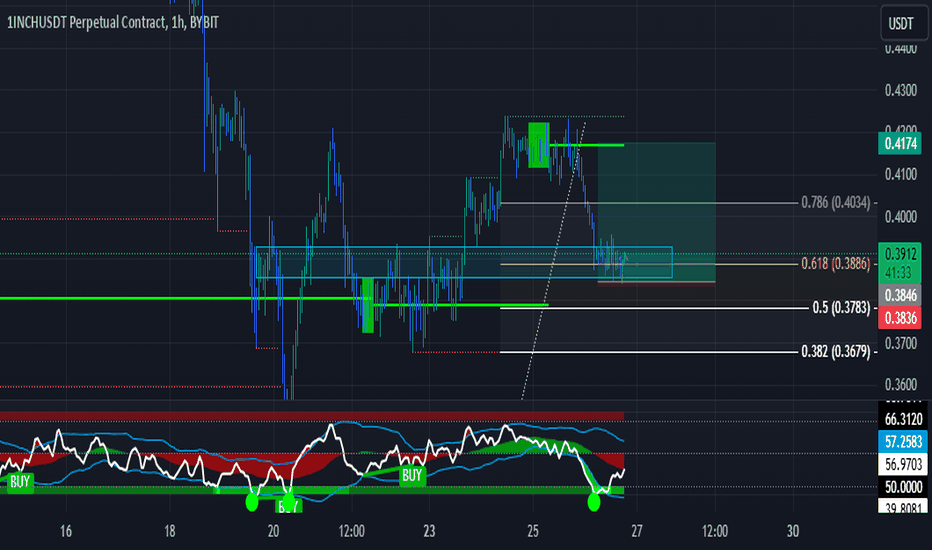Click the green oscillator dot near date 26
Viewport: 932px width, 550px height.
(593, 502)
